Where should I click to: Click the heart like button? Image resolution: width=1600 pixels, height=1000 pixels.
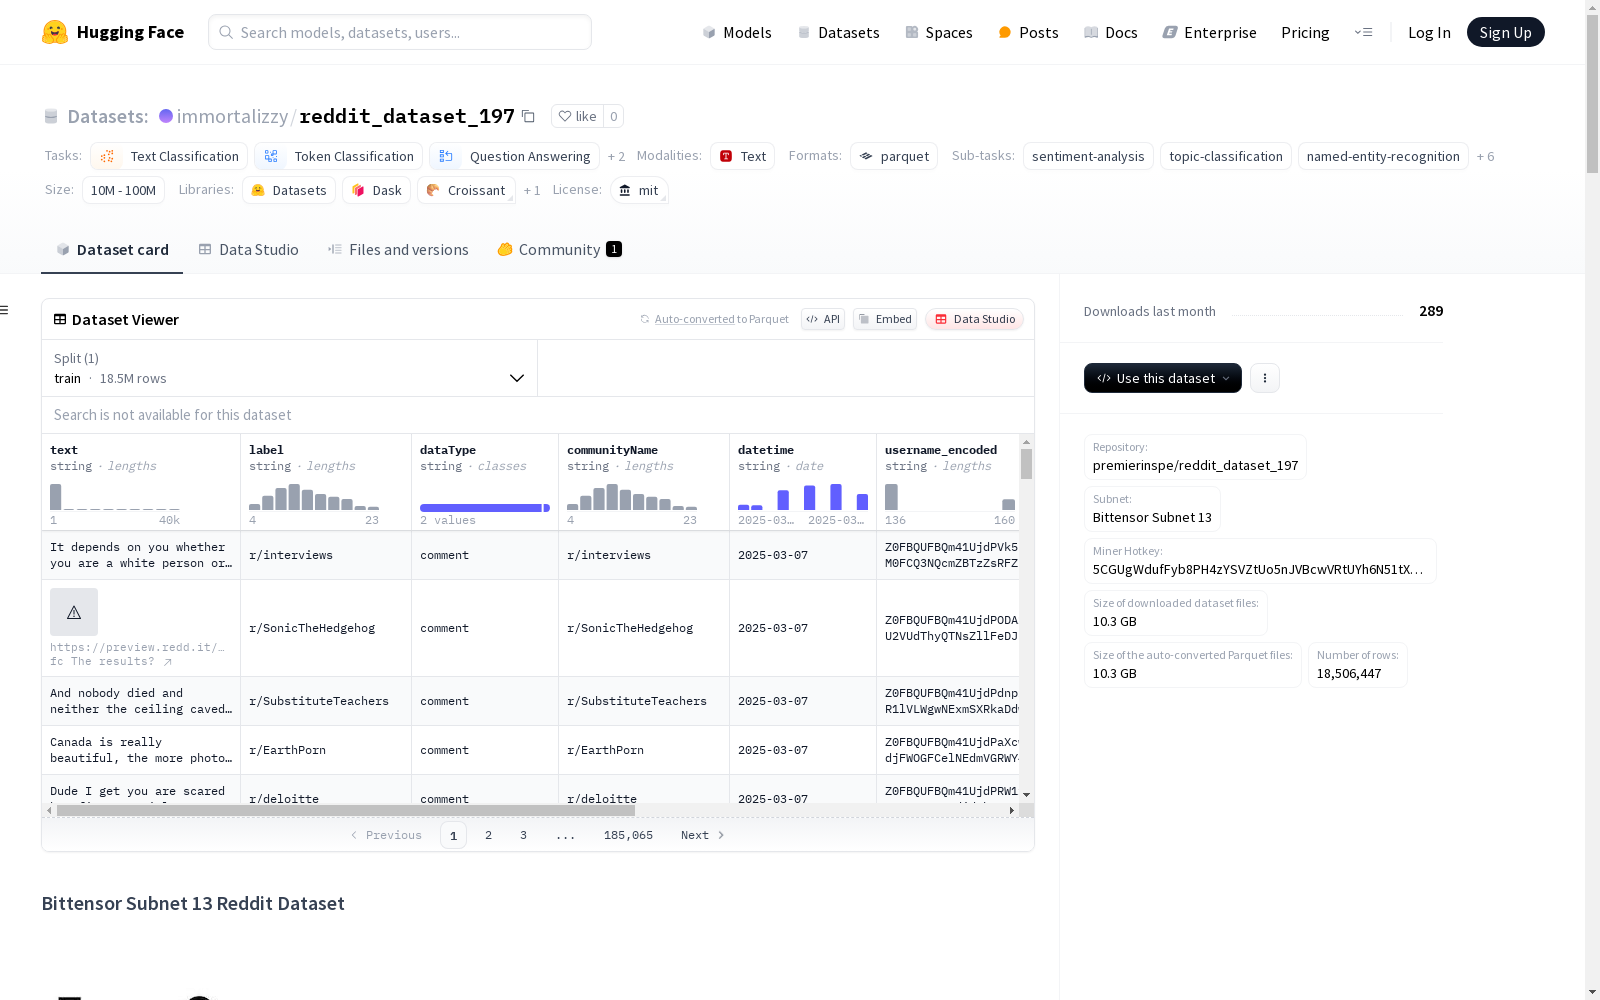point(578,116)
